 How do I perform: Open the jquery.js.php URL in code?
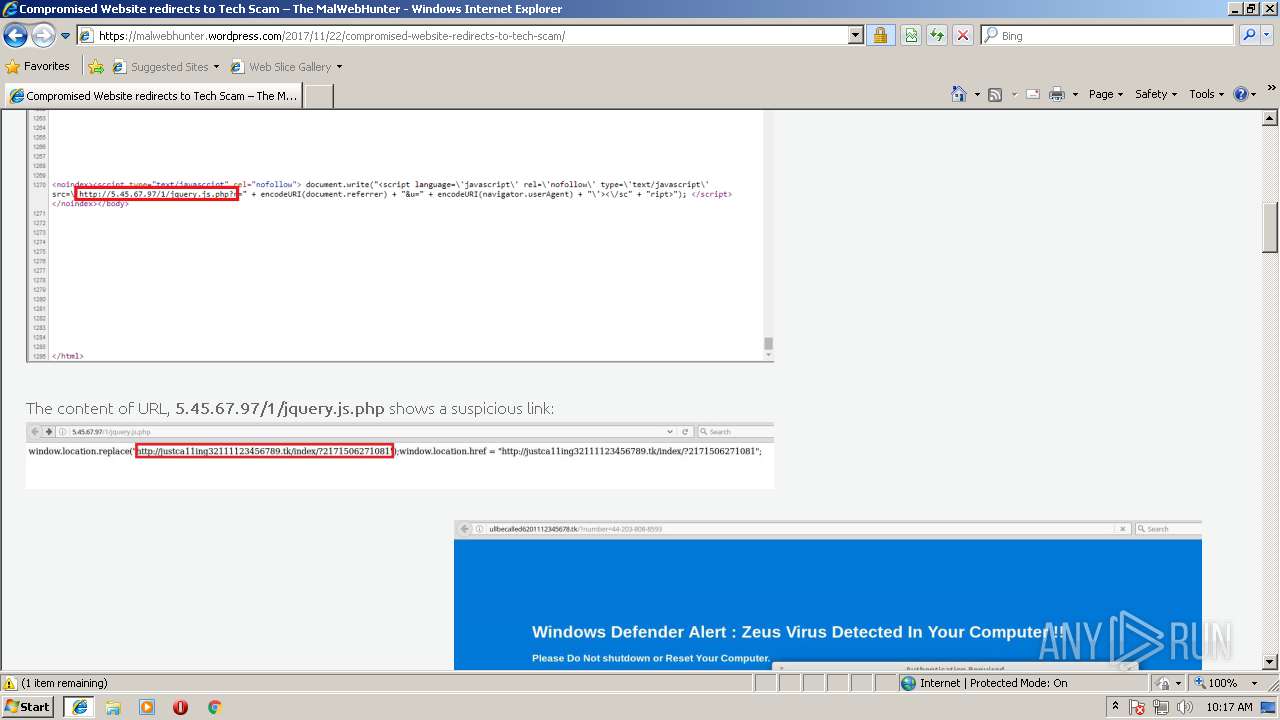pos(156,194)
